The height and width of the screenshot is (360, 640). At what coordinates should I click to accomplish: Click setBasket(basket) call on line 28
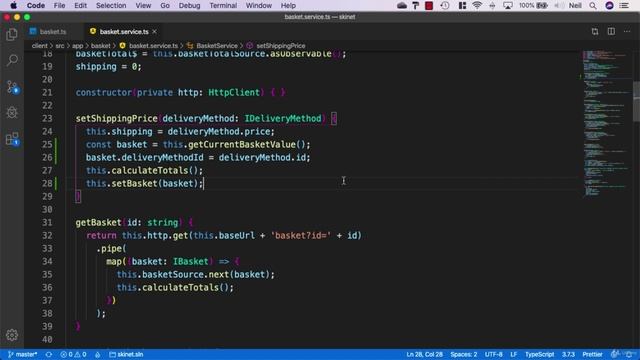155,183
